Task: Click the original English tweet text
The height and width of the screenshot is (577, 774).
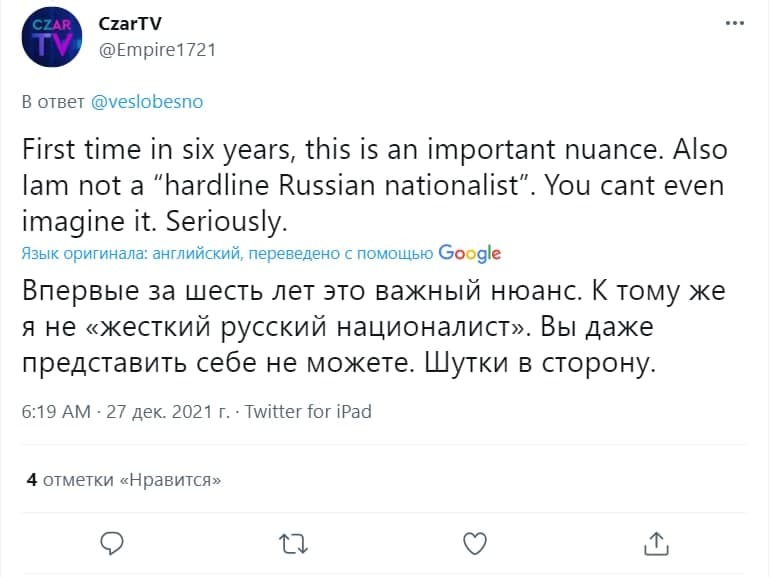Action: (375, 185)
